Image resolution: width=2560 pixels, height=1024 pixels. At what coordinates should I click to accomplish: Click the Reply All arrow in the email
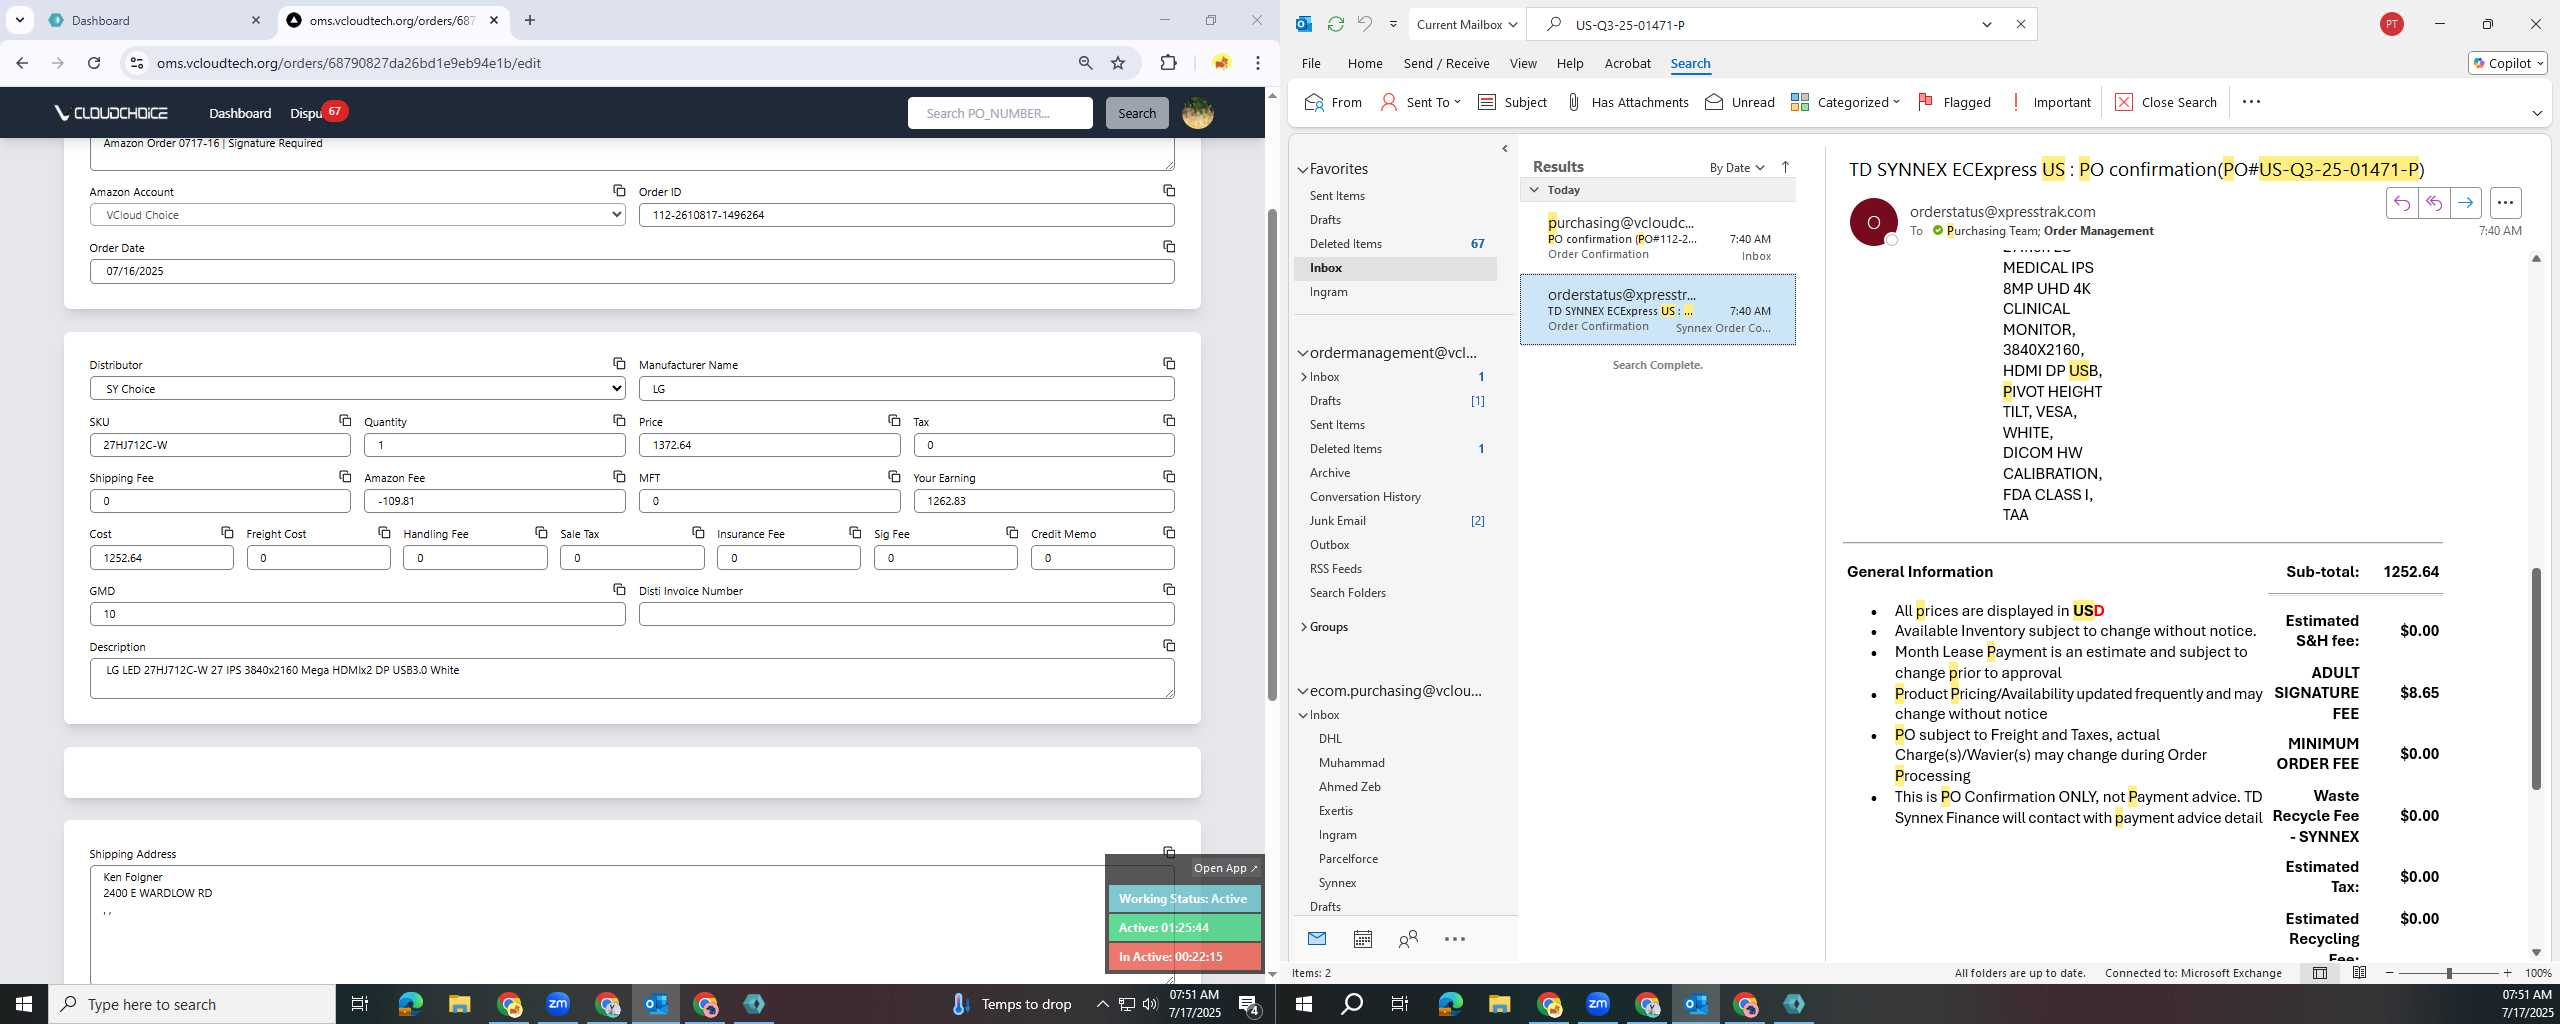2433,203
